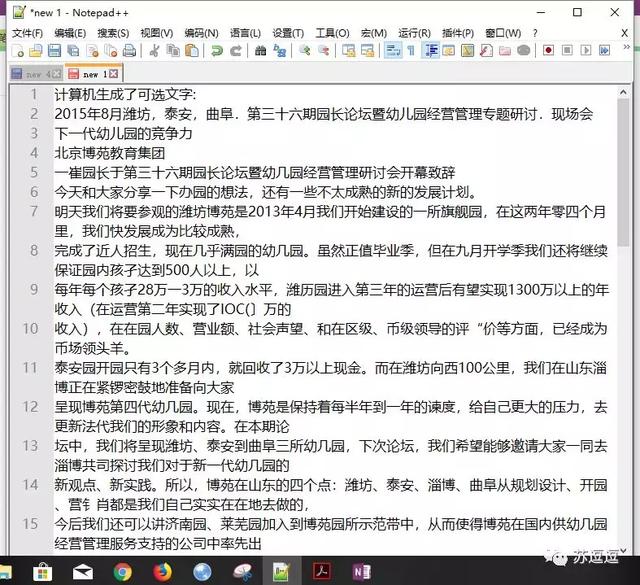This screenshot has height=585, width=640.
Task: Toggle word wrap toolbar button
Action: coord(393,51)
